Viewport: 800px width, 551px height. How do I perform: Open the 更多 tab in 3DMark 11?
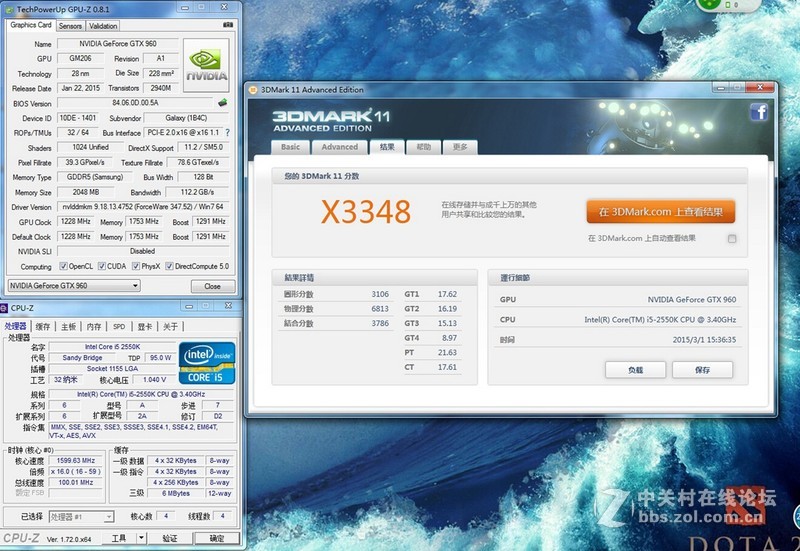coord(460,147)
